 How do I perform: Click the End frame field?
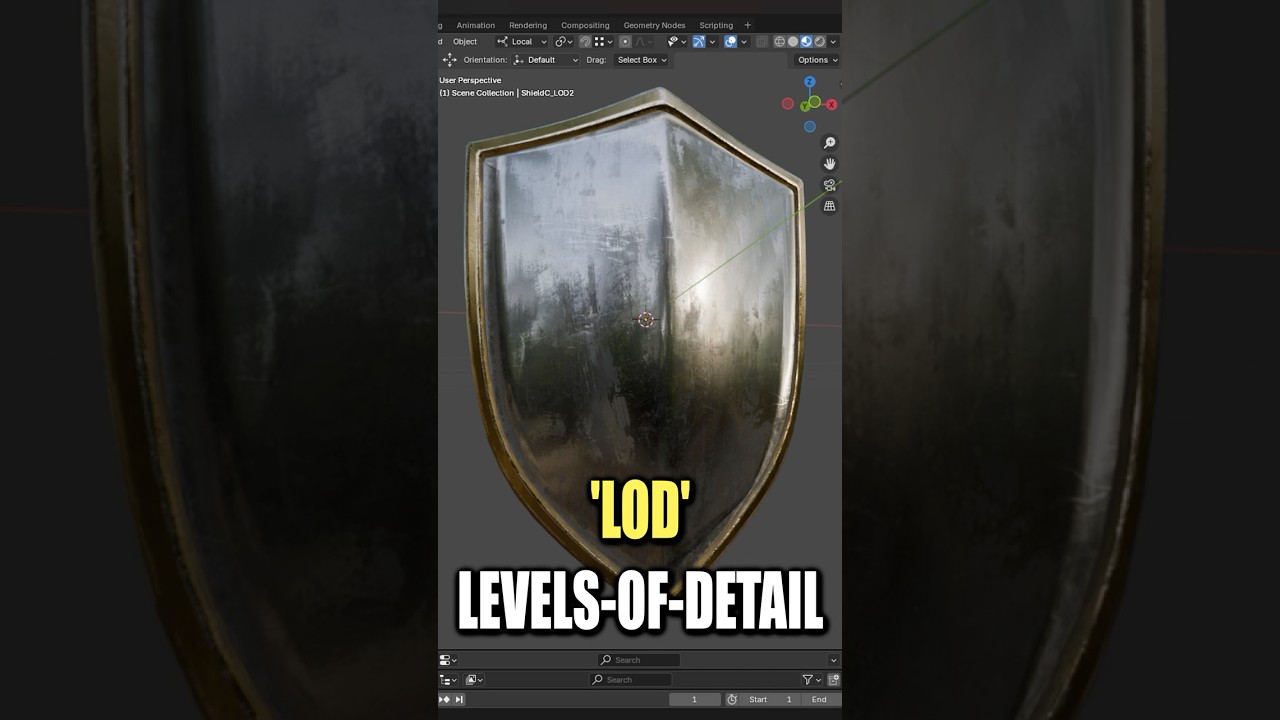tap(820, 700)
